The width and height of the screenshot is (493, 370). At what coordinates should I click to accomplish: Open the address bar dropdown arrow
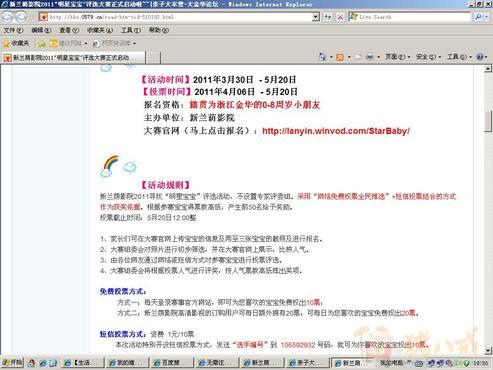pyautogui.click(x=316, y=17)
